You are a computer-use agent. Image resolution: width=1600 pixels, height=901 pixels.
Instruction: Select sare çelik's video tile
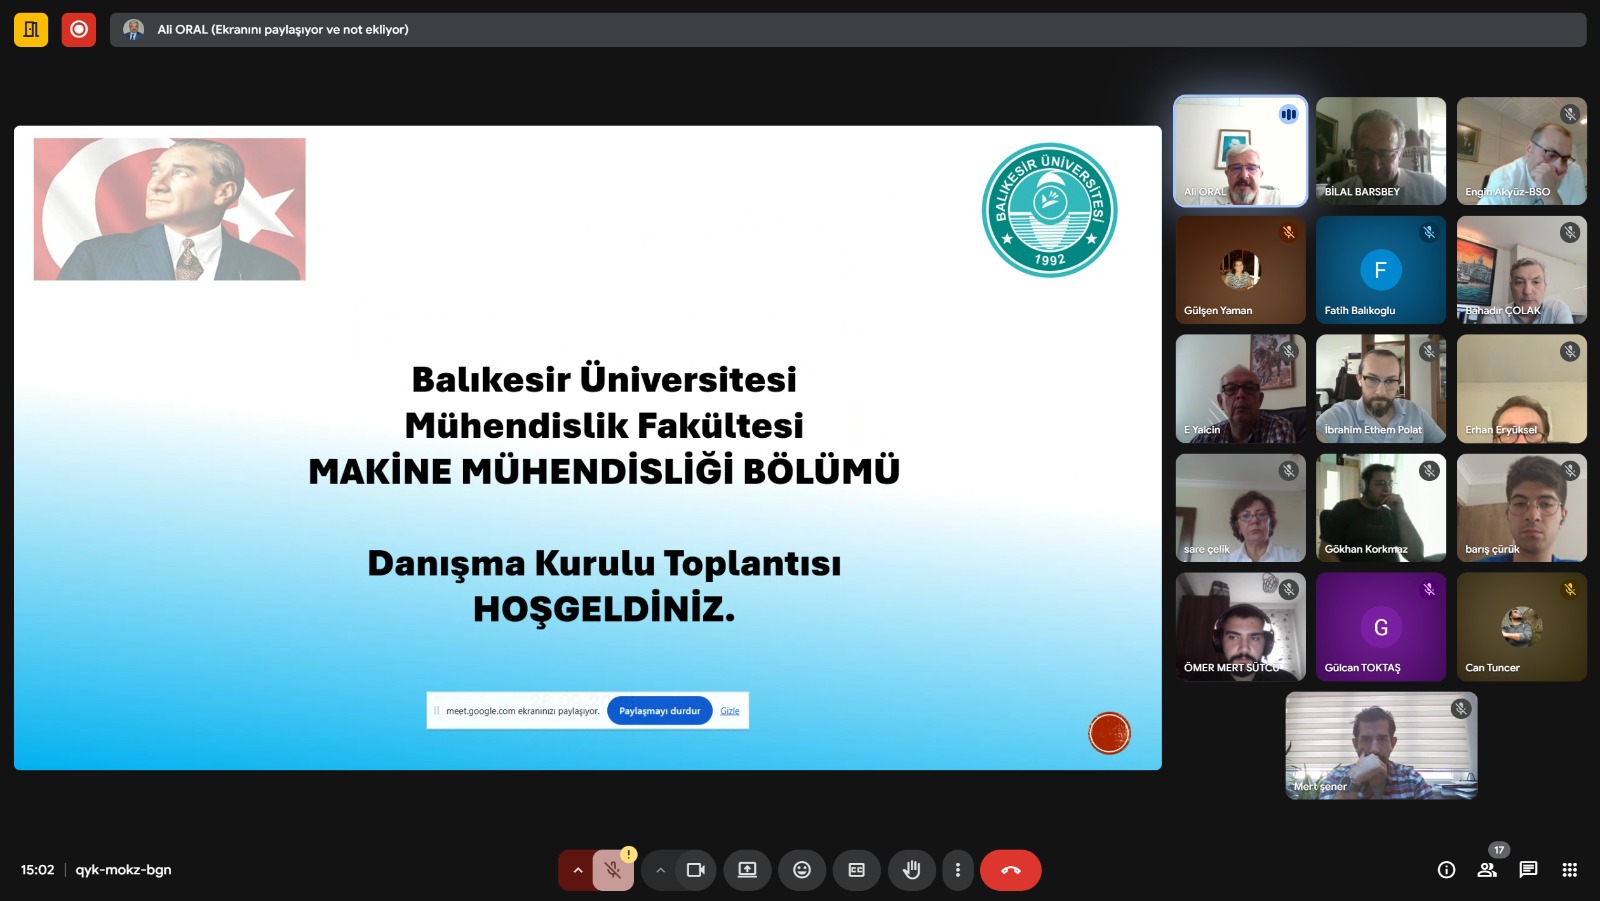click(1241, 508)
